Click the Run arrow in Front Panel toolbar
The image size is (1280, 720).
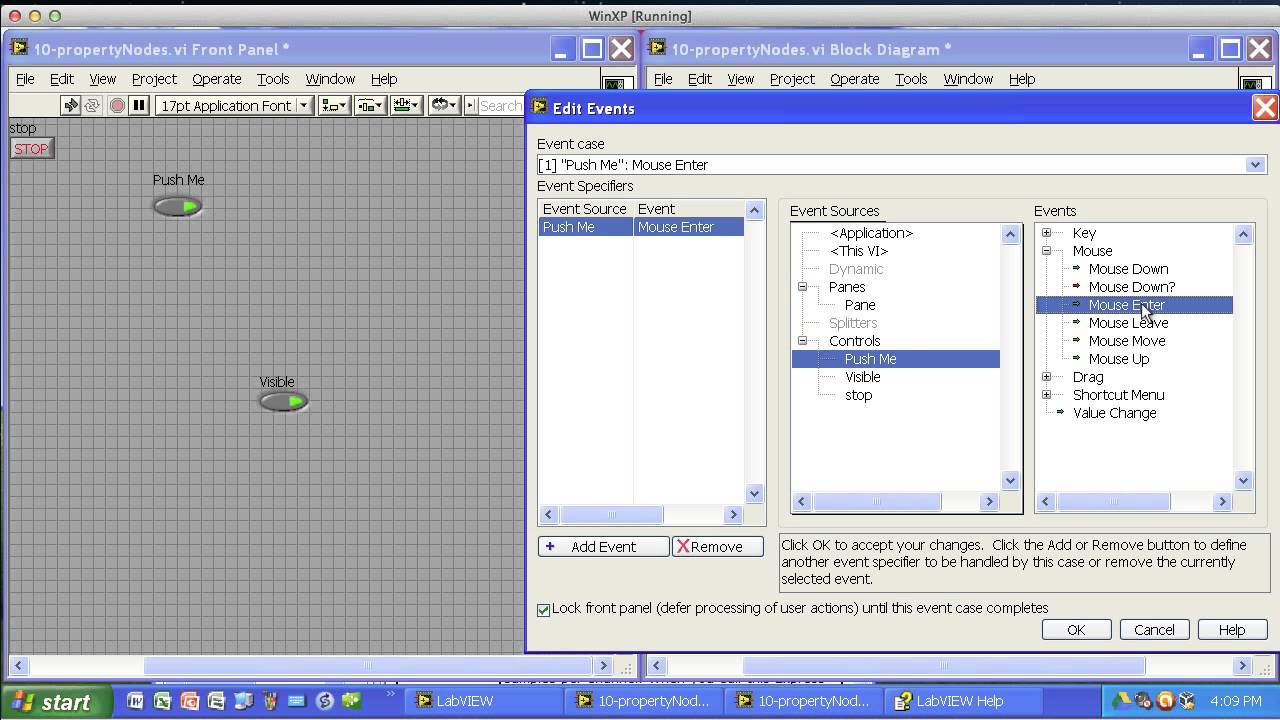70,105
